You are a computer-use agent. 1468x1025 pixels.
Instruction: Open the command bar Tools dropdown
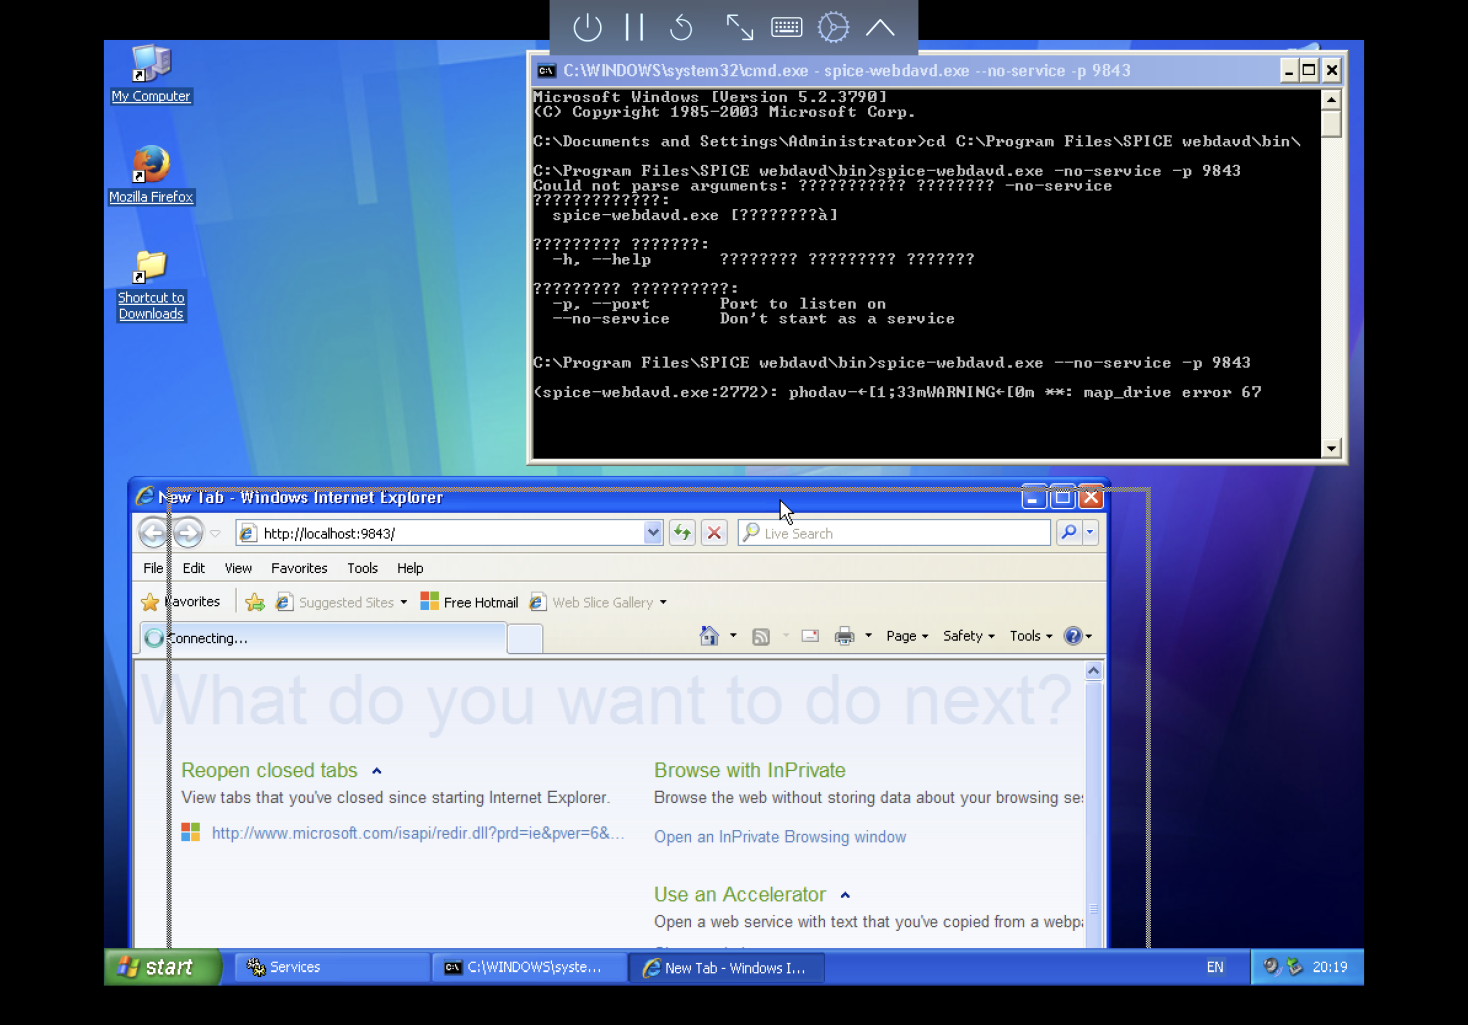(x=1031, y=636)
